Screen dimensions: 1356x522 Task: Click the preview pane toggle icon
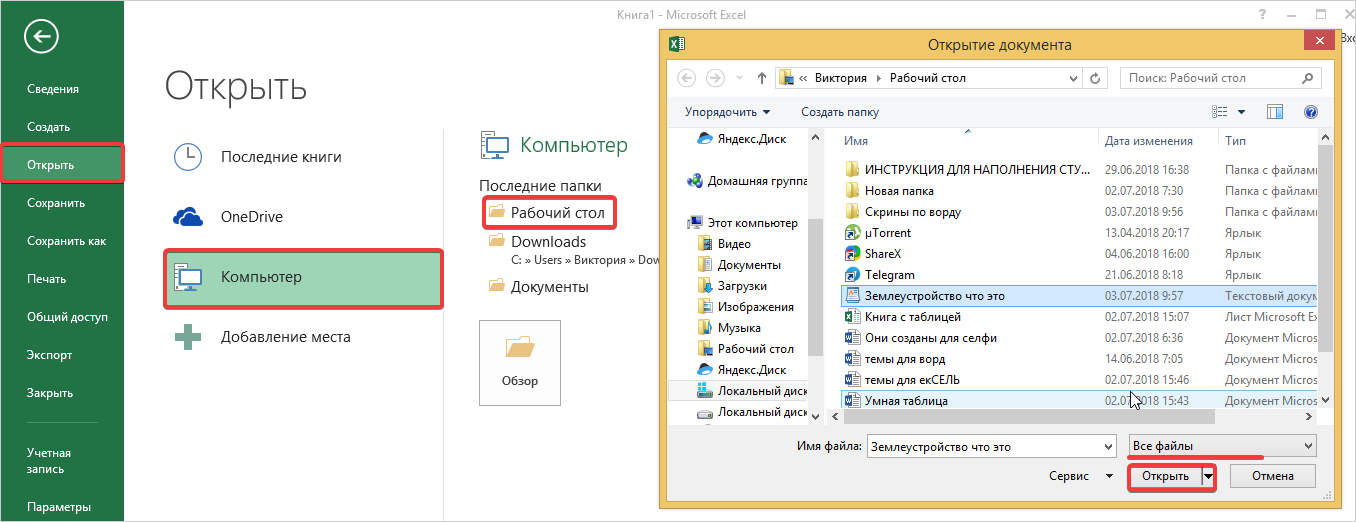(1275, 112)
